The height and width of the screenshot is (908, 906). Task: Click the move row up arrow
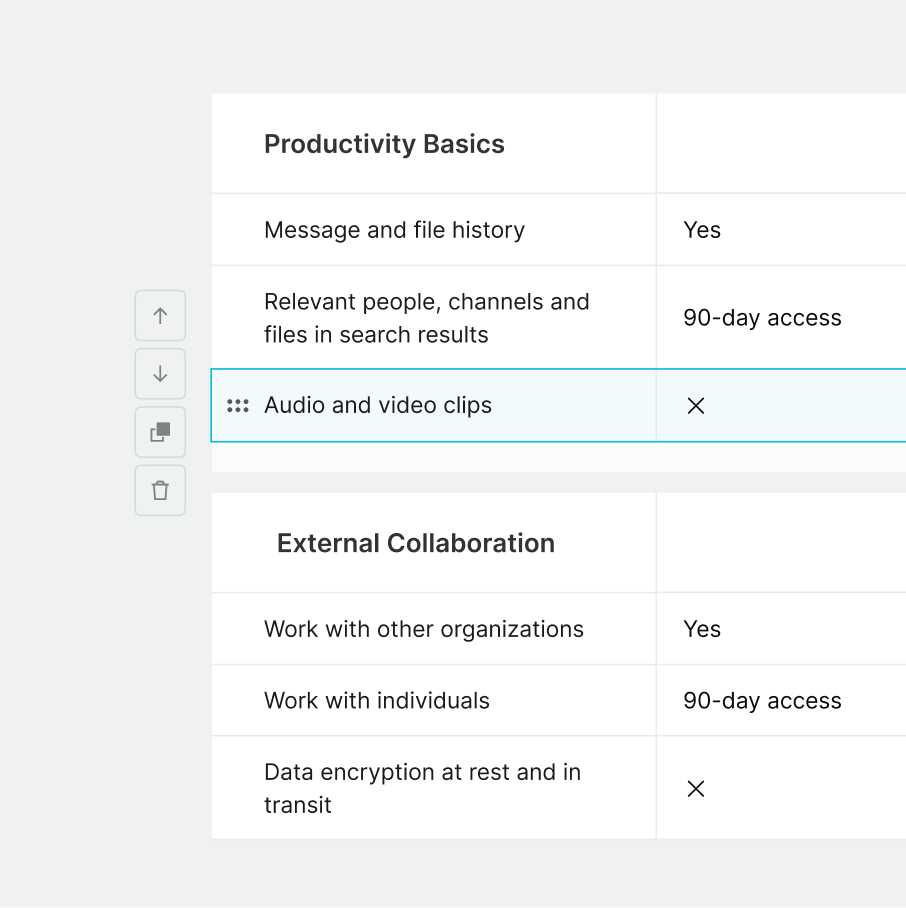point(160,316)
